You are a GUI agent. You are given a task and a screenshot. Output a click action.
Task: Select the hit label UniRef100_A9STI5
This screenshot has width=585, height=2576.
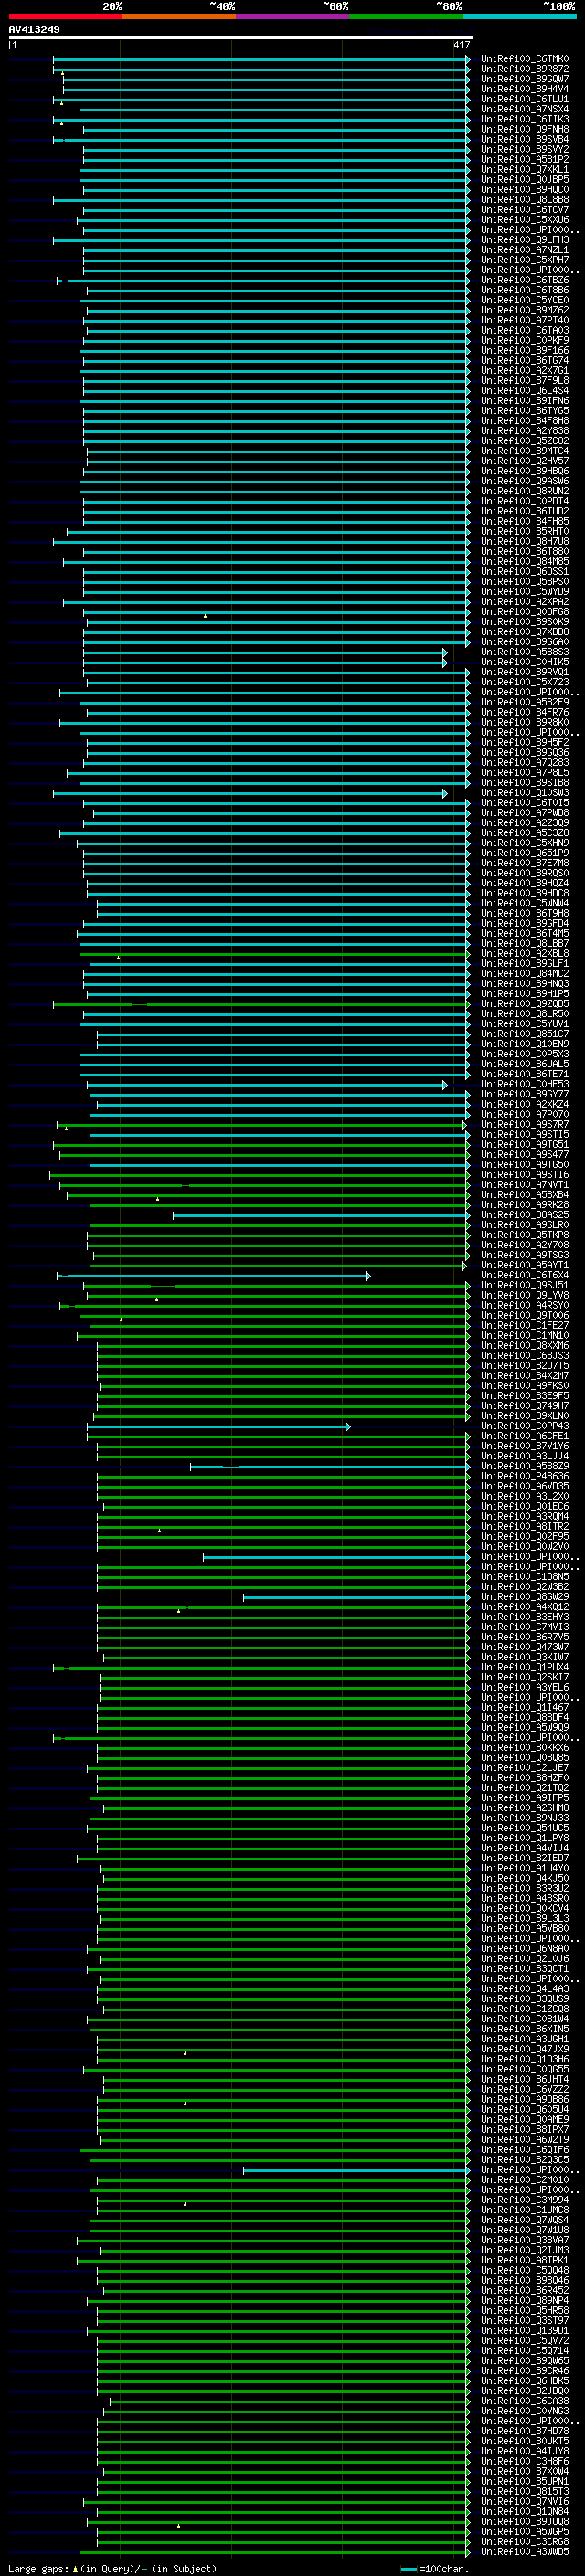[x=525, y=1134]
